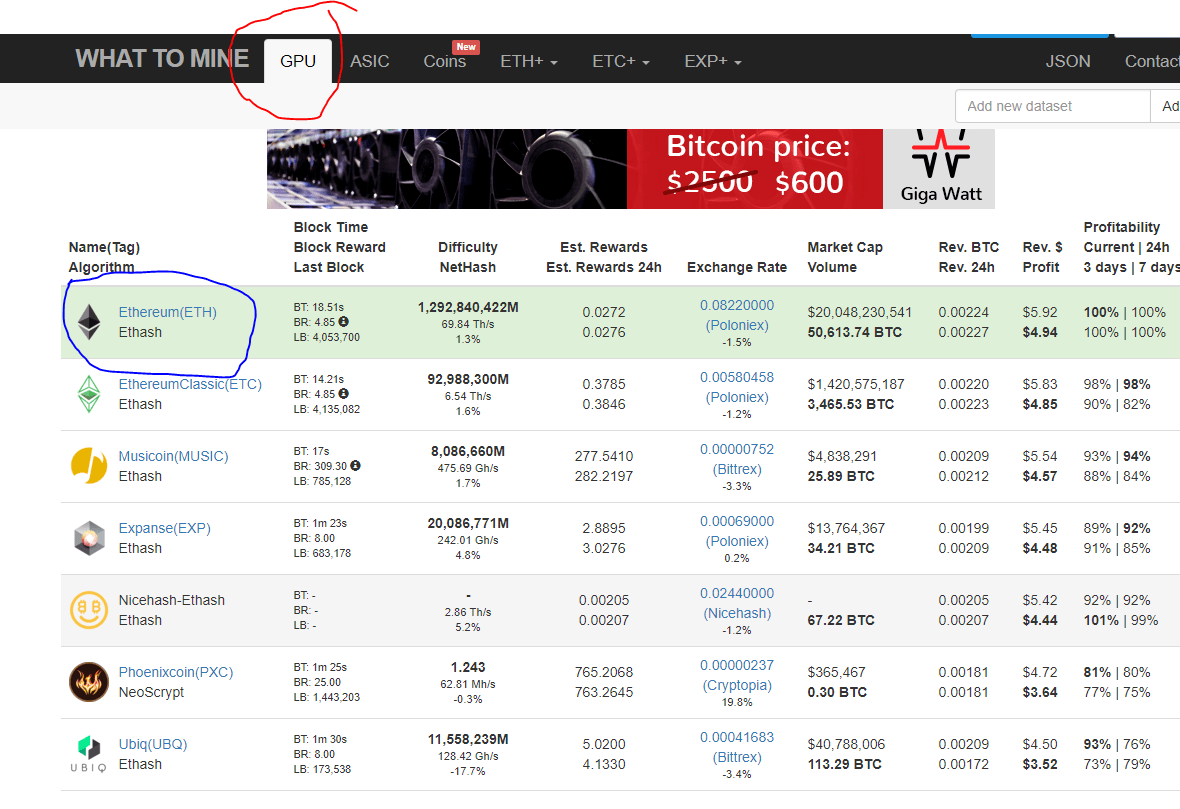Click info icon next to Ethereum block reward

pyautogui.click(x=343, y=321)
